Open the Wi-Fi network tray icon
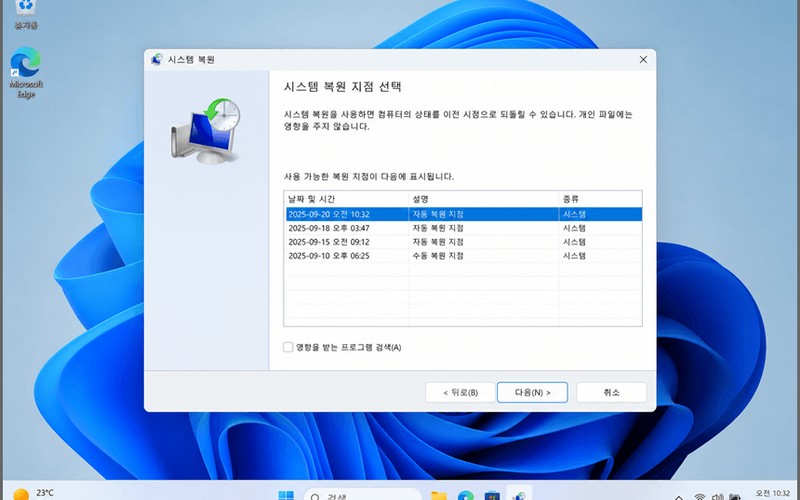 click(x=699, y=496)
